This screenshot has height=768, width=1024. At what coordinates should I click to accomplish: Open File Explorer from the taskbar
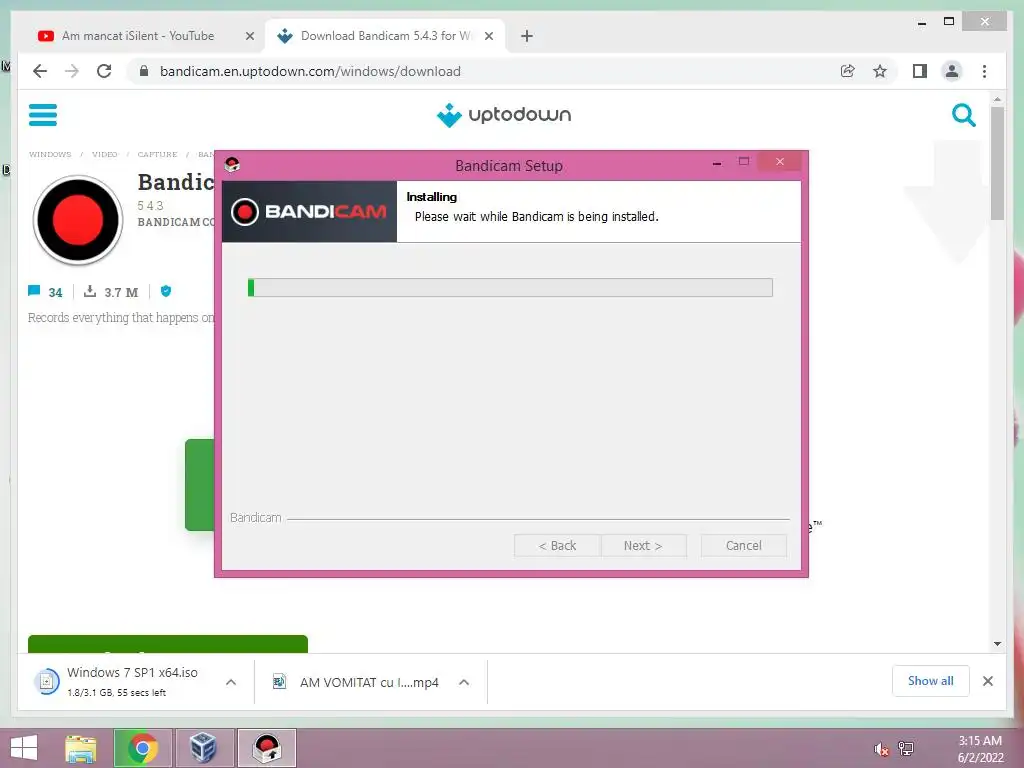(81, 748)
